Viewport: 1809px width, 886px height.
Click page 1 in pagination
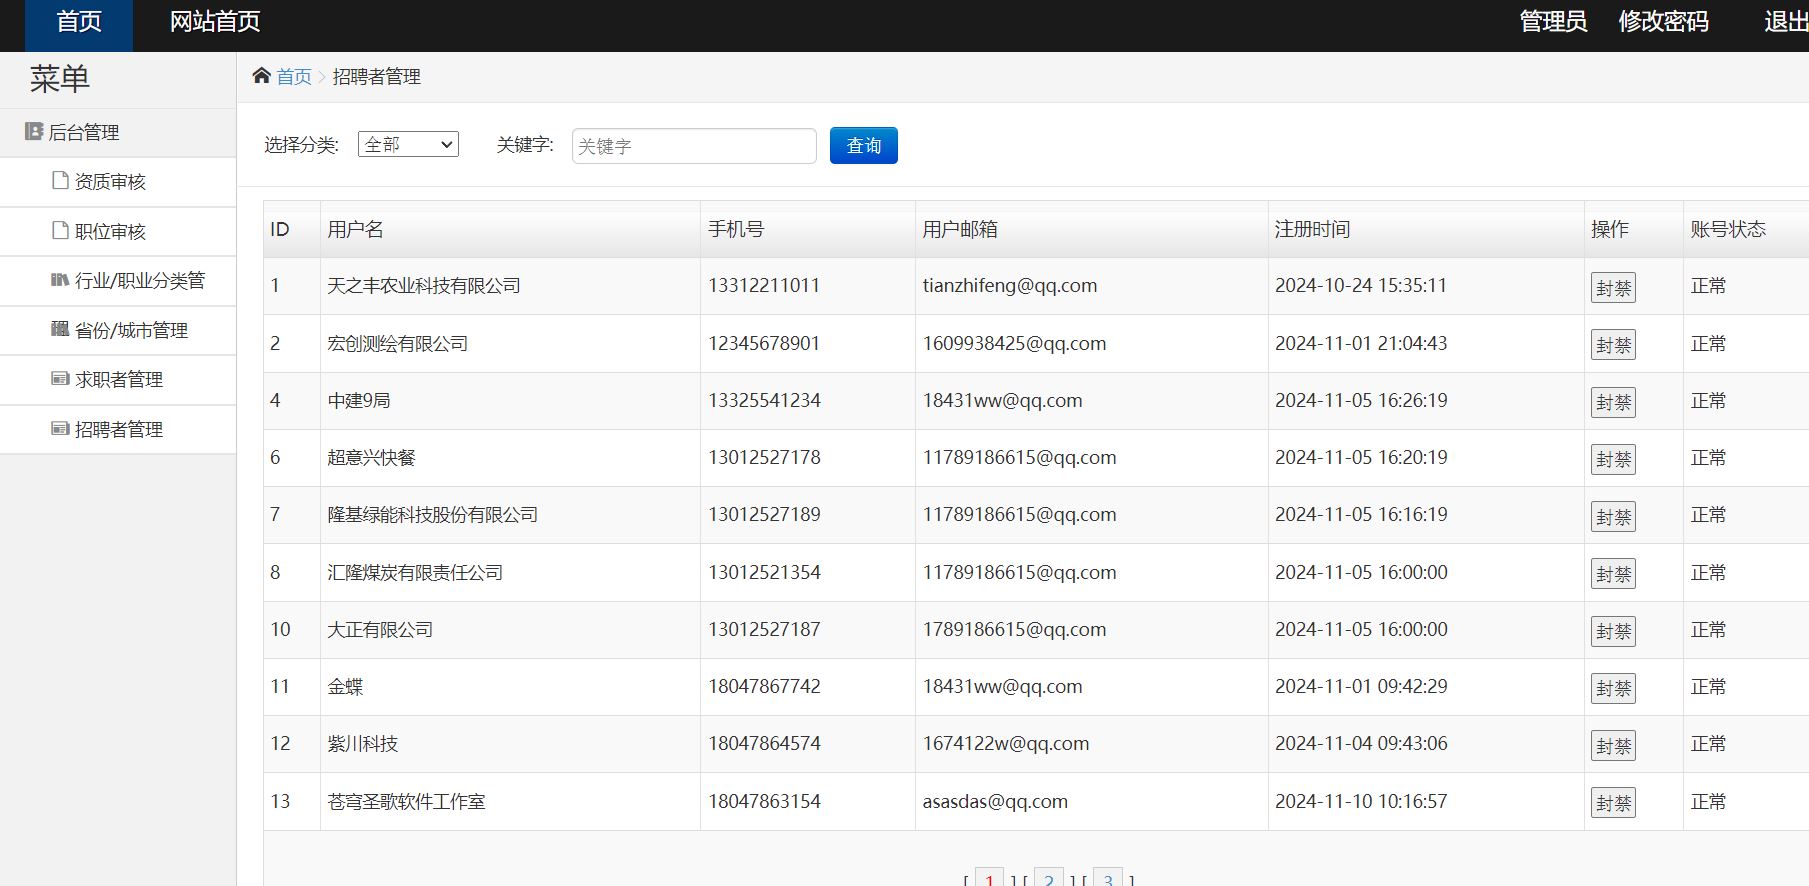tap(989, 879)
